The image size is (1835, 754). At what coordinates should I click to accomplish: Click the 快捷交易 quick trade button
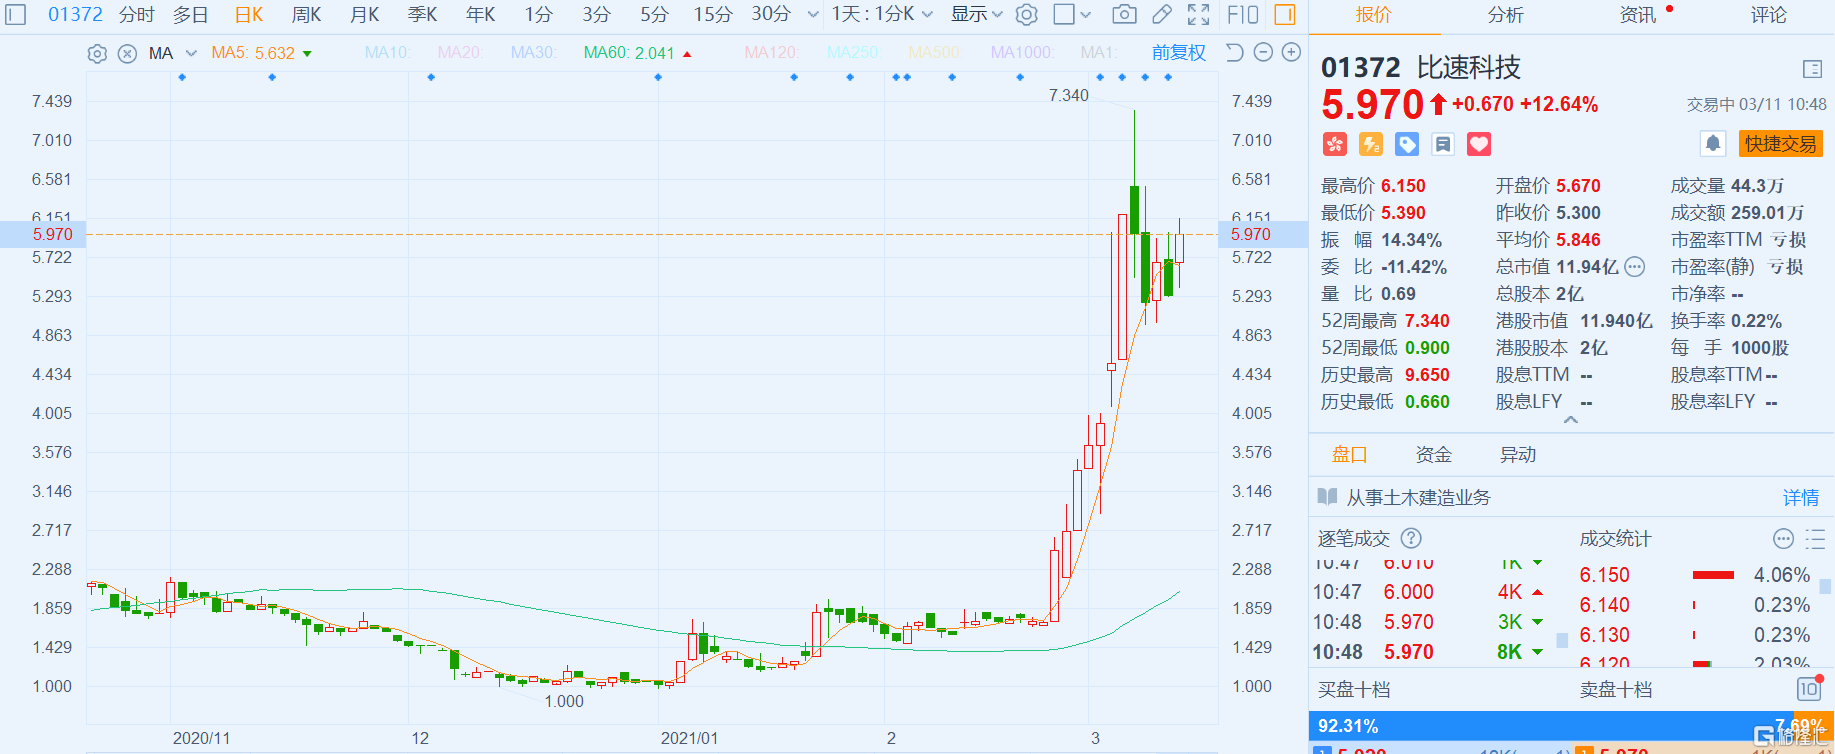coord(1780,144)
